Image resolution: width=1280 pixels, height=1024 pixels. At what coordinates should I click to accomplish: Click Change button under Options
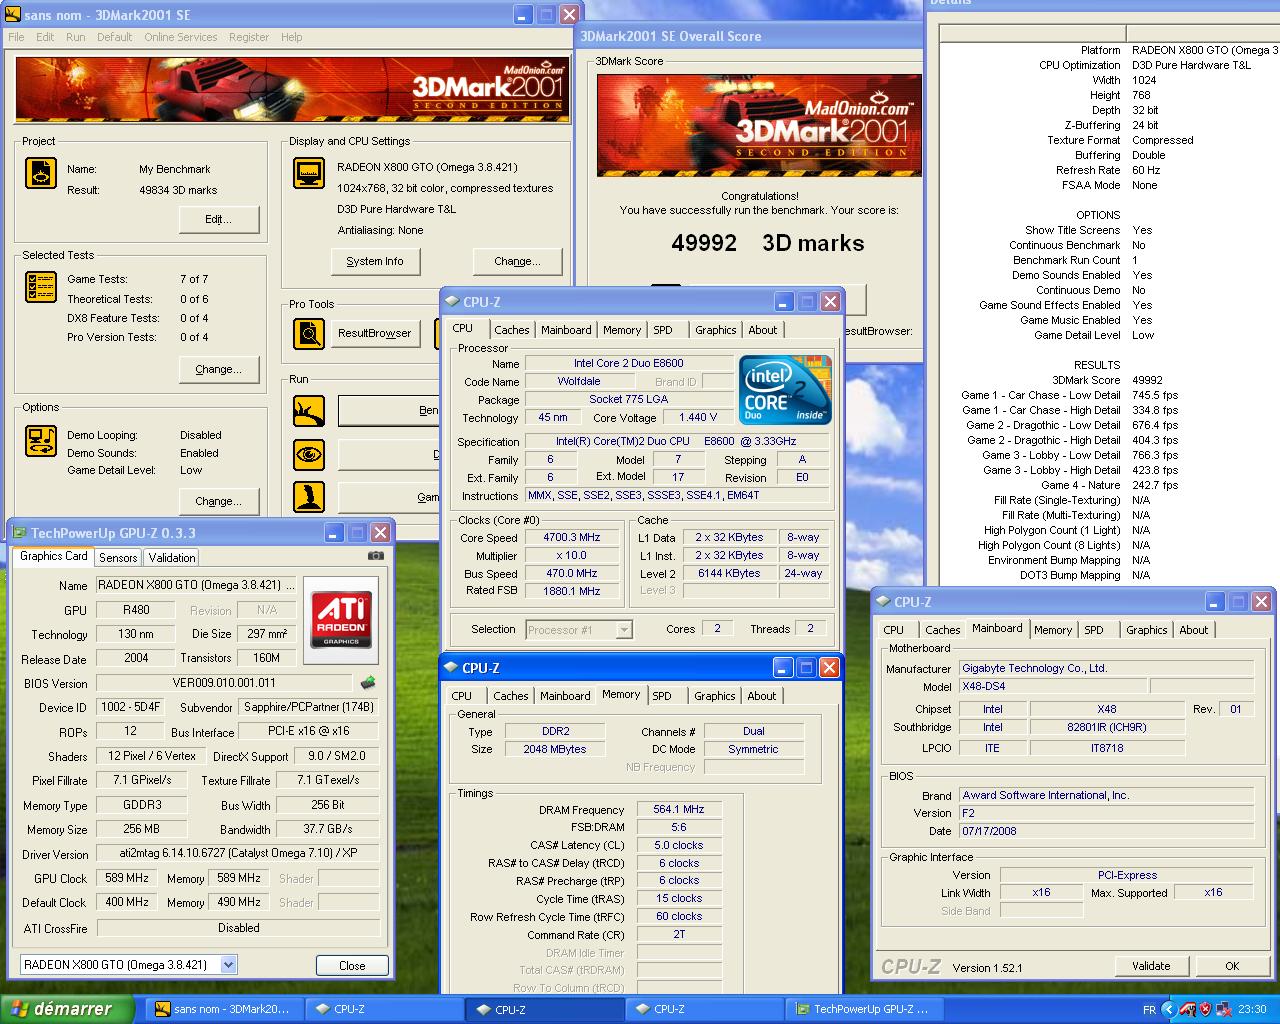click(x=219, y=501)
